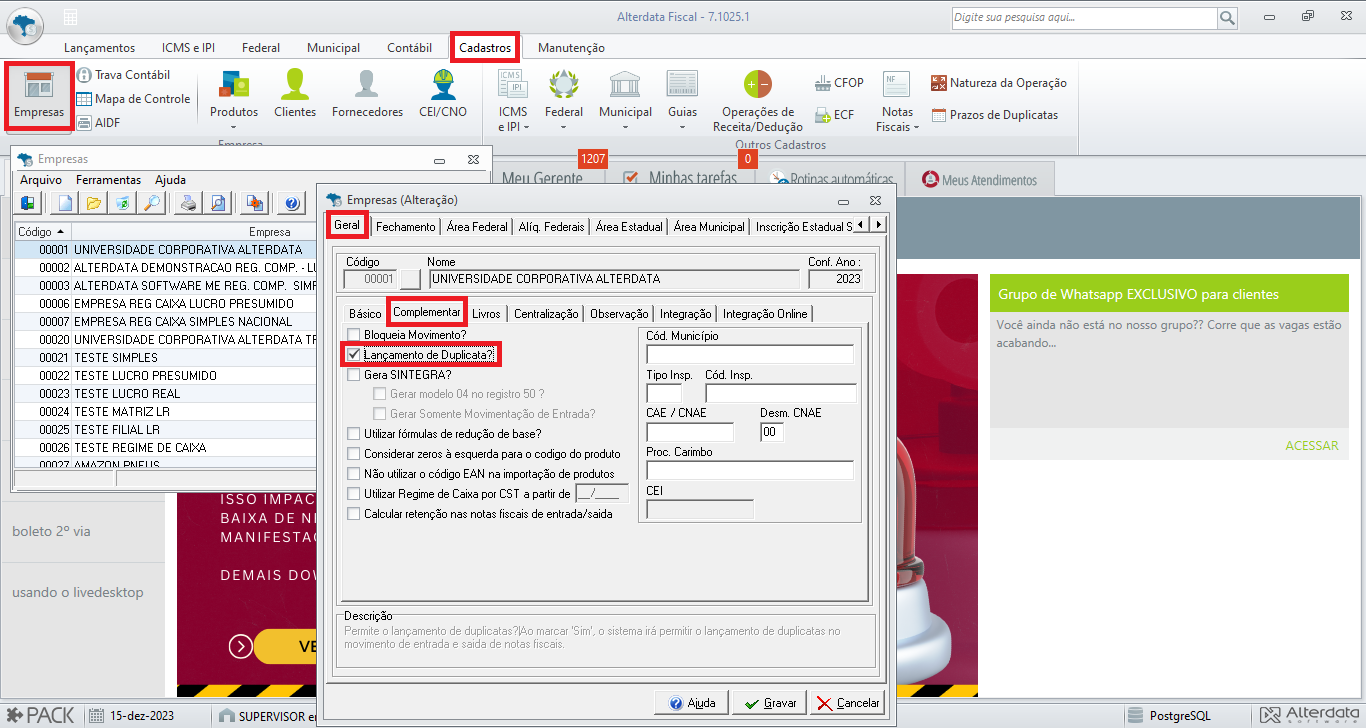
Task: Click the new blank record icon in Empresas window
Action: point(65,203)
